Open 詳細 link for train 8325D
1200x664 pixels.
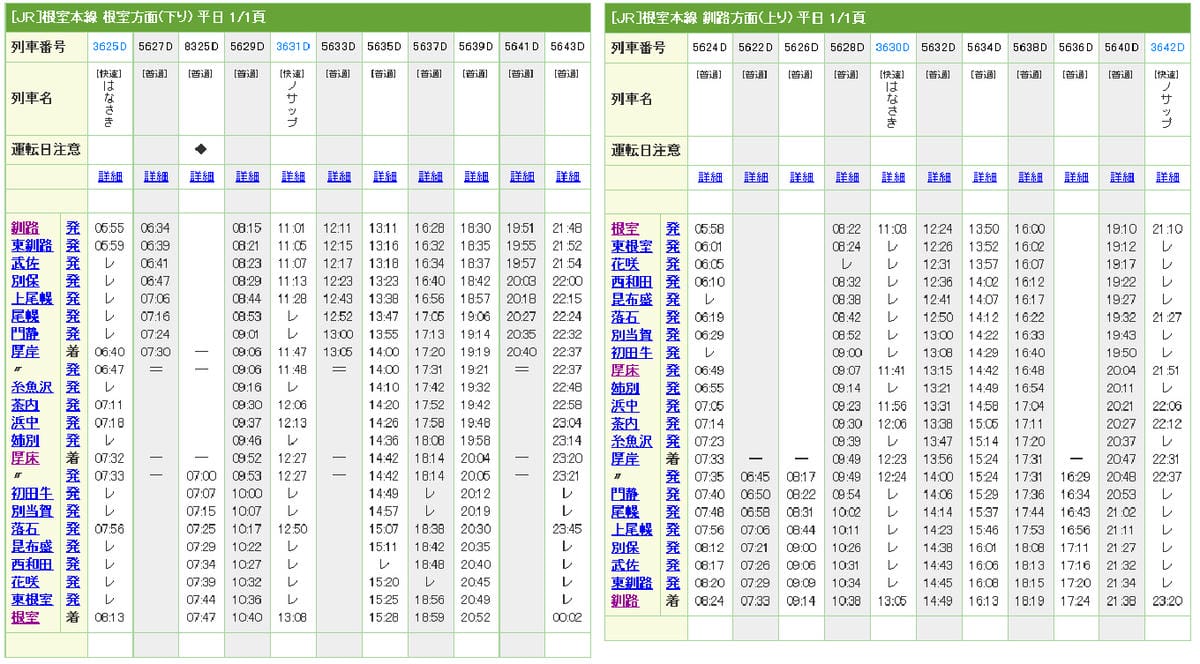point(202,177)
